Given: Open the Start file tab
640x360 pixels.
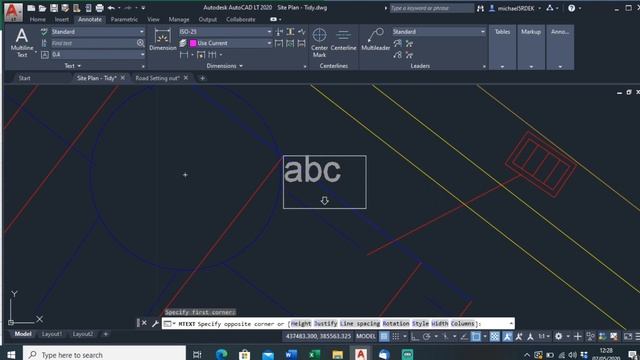Looking at the screenshot, I should 24,78.
